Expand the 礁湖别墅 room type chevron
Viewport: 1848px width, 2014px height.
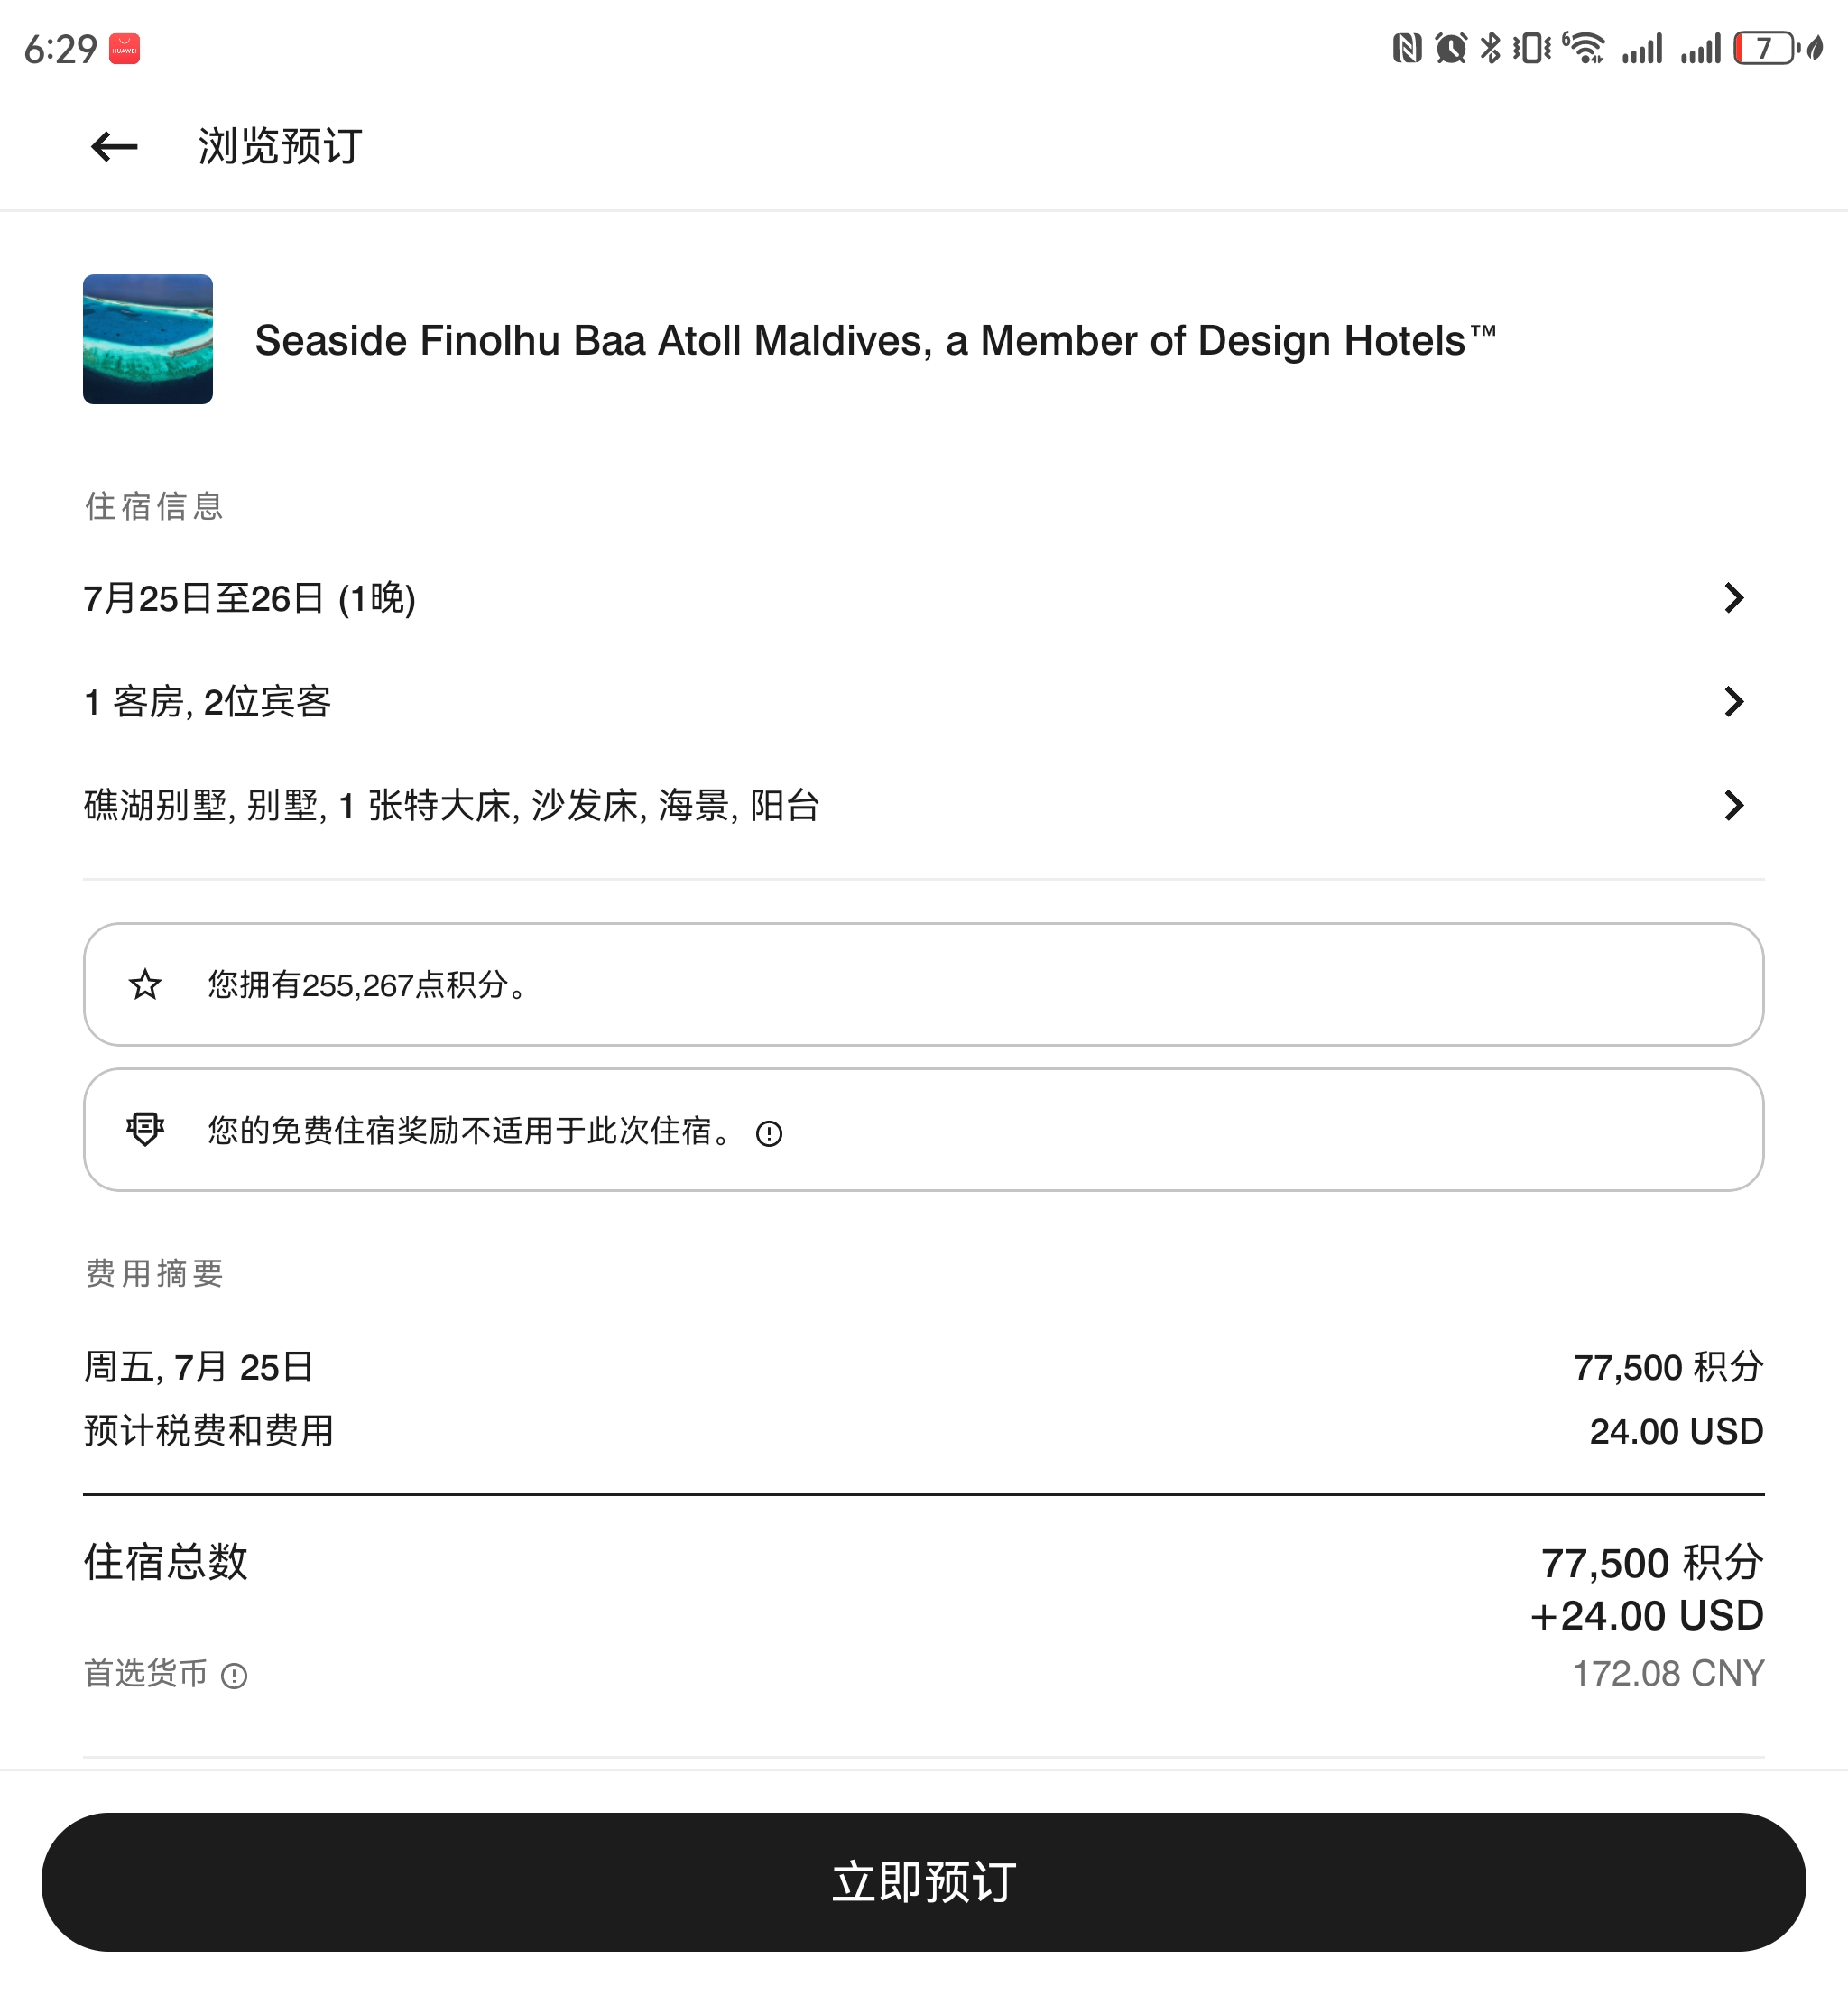tap(1734, 805)
